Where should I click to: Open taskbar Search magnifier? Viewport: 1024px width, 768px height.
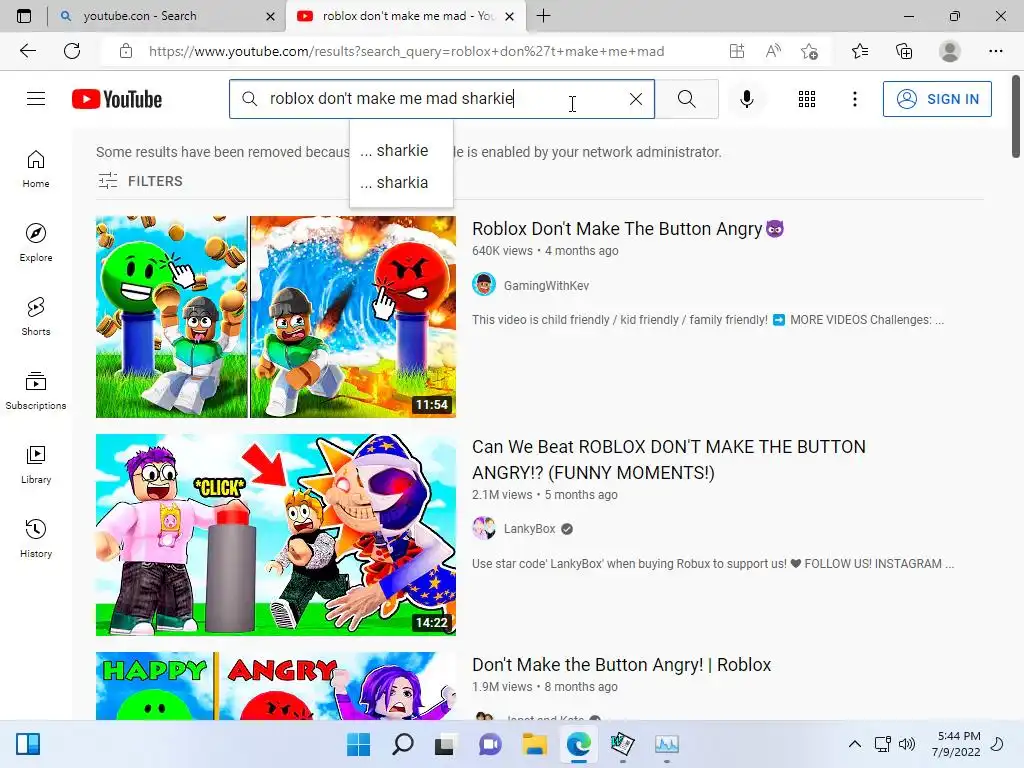[x=402, y=744]
